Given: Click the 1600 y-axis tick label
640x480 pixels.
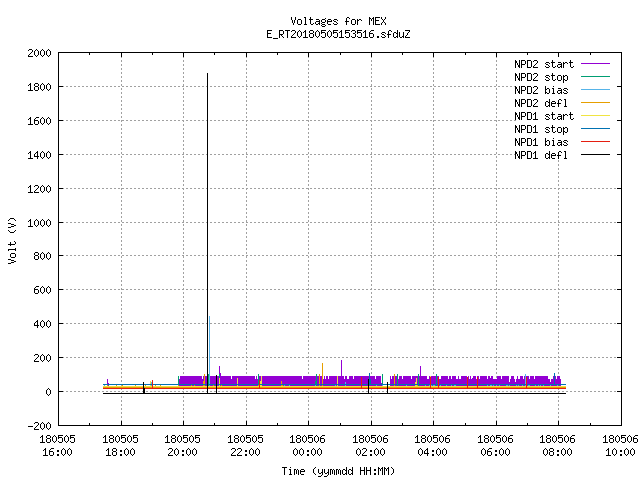Looking at the screenshot, I should pyautogui.click(x=39, y=121).
